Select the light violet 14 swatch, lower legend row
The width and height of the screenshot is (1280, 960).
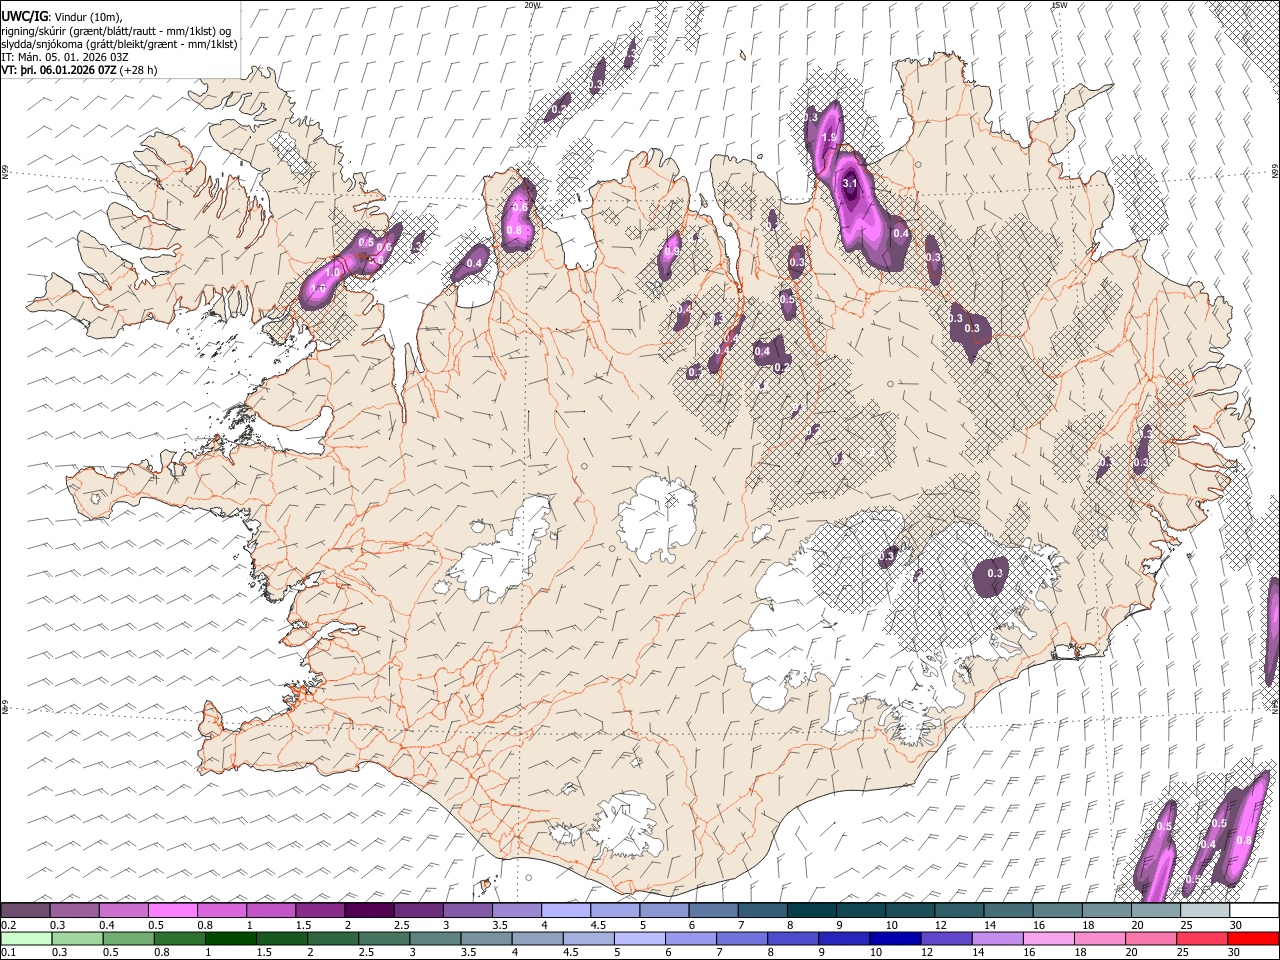(x=997, y=938)
